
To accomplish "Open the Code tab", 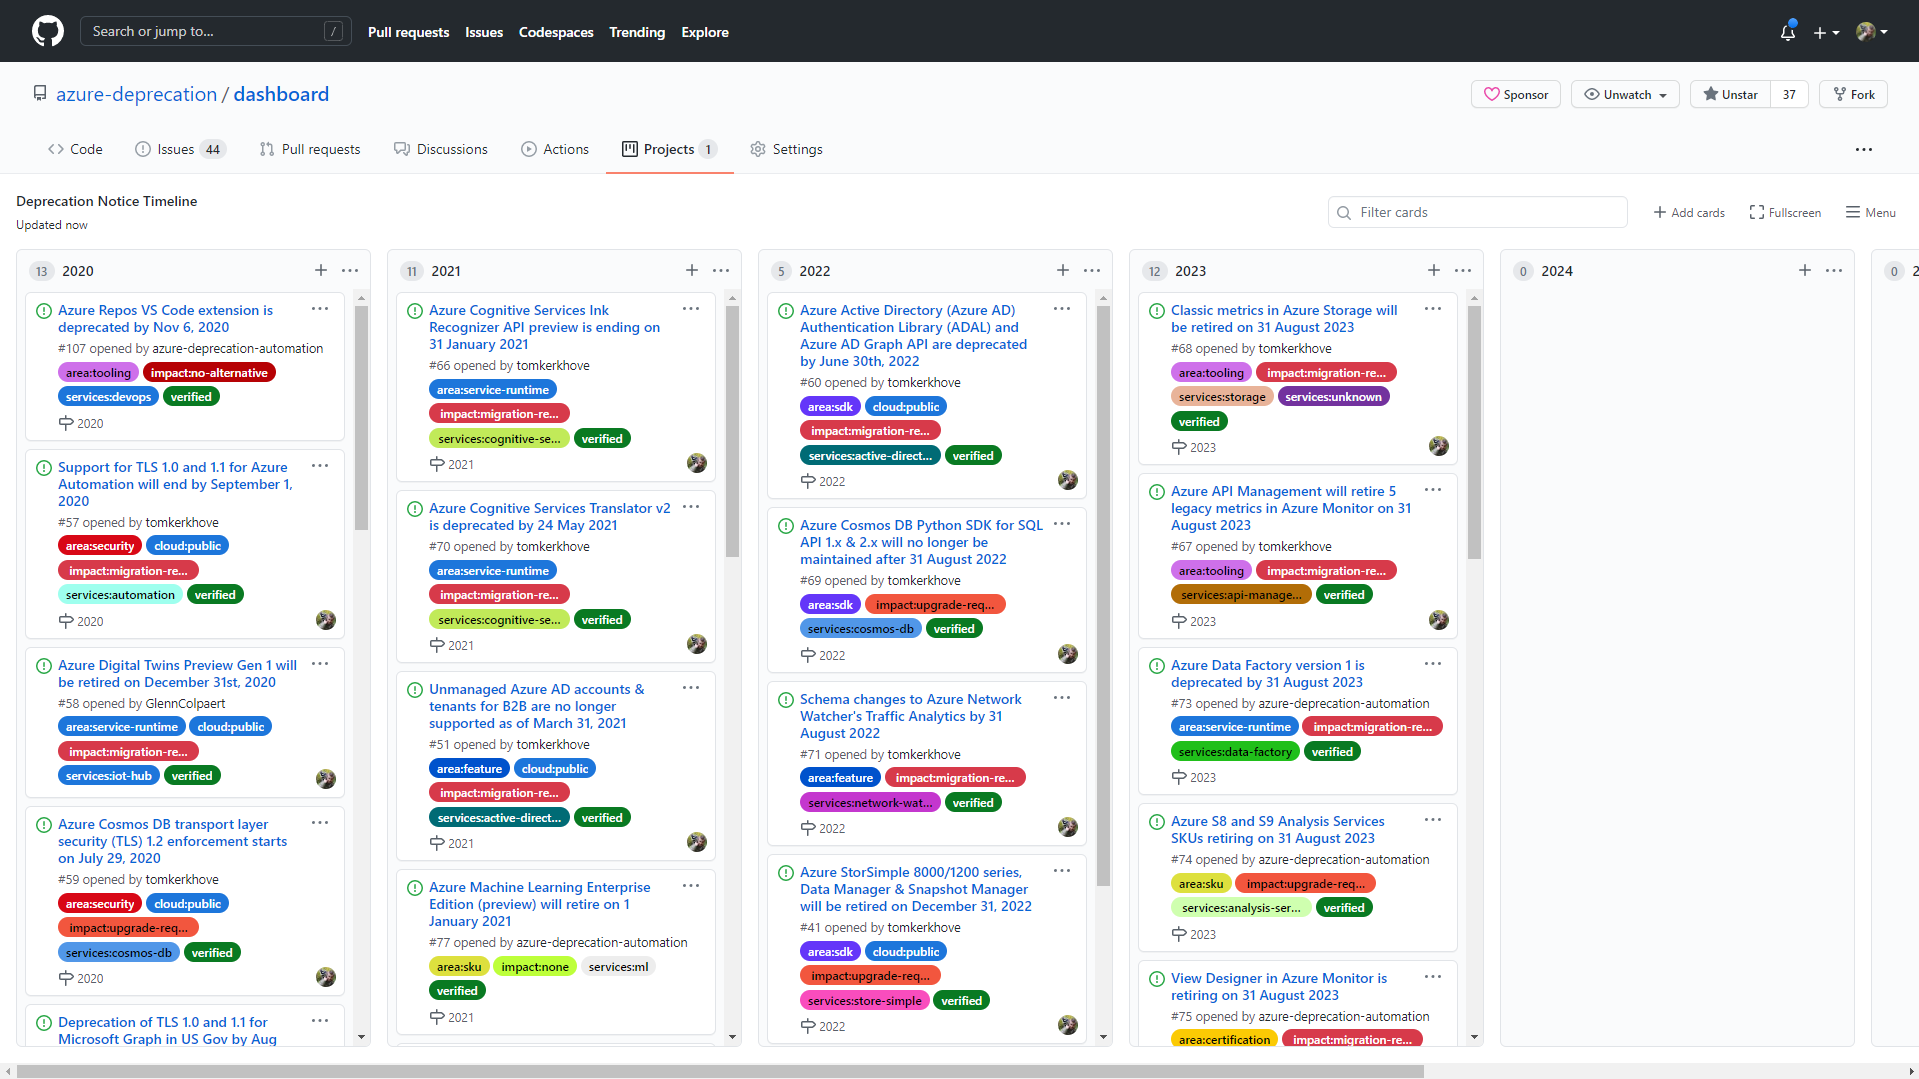I will click(75, 149).
